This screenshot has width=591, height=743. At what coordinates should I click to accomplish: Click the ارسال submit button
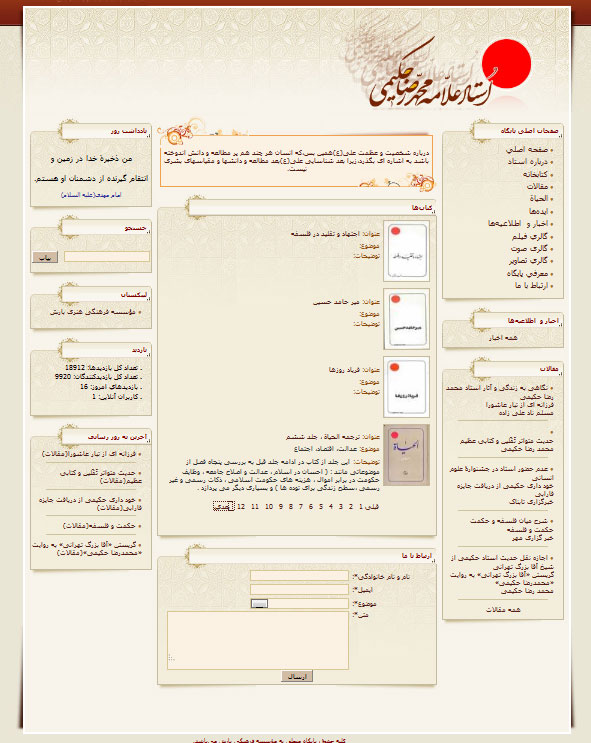click(x=297, y=677)
